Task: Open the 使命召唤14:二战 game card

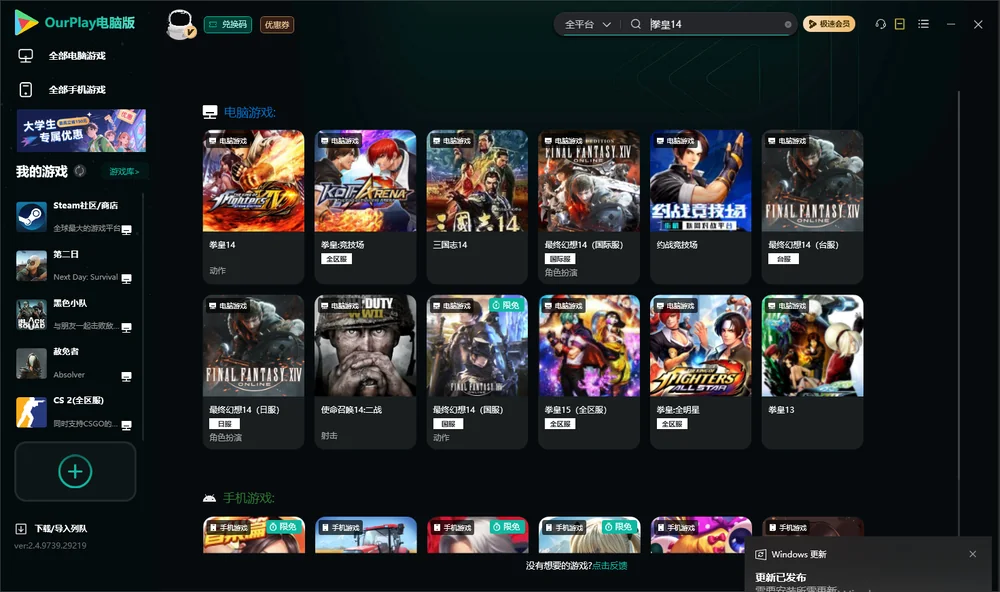Action: click(365, 372)
